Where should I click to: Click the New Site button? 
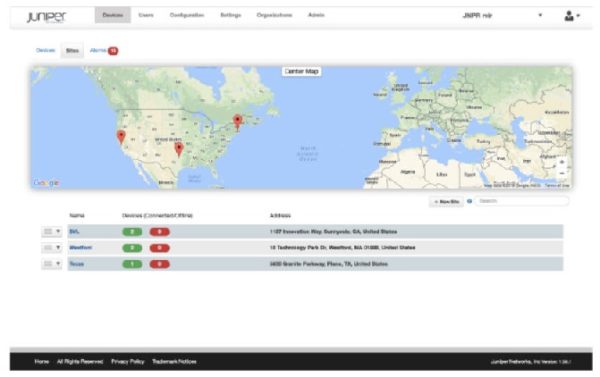(x=447, y=201)
